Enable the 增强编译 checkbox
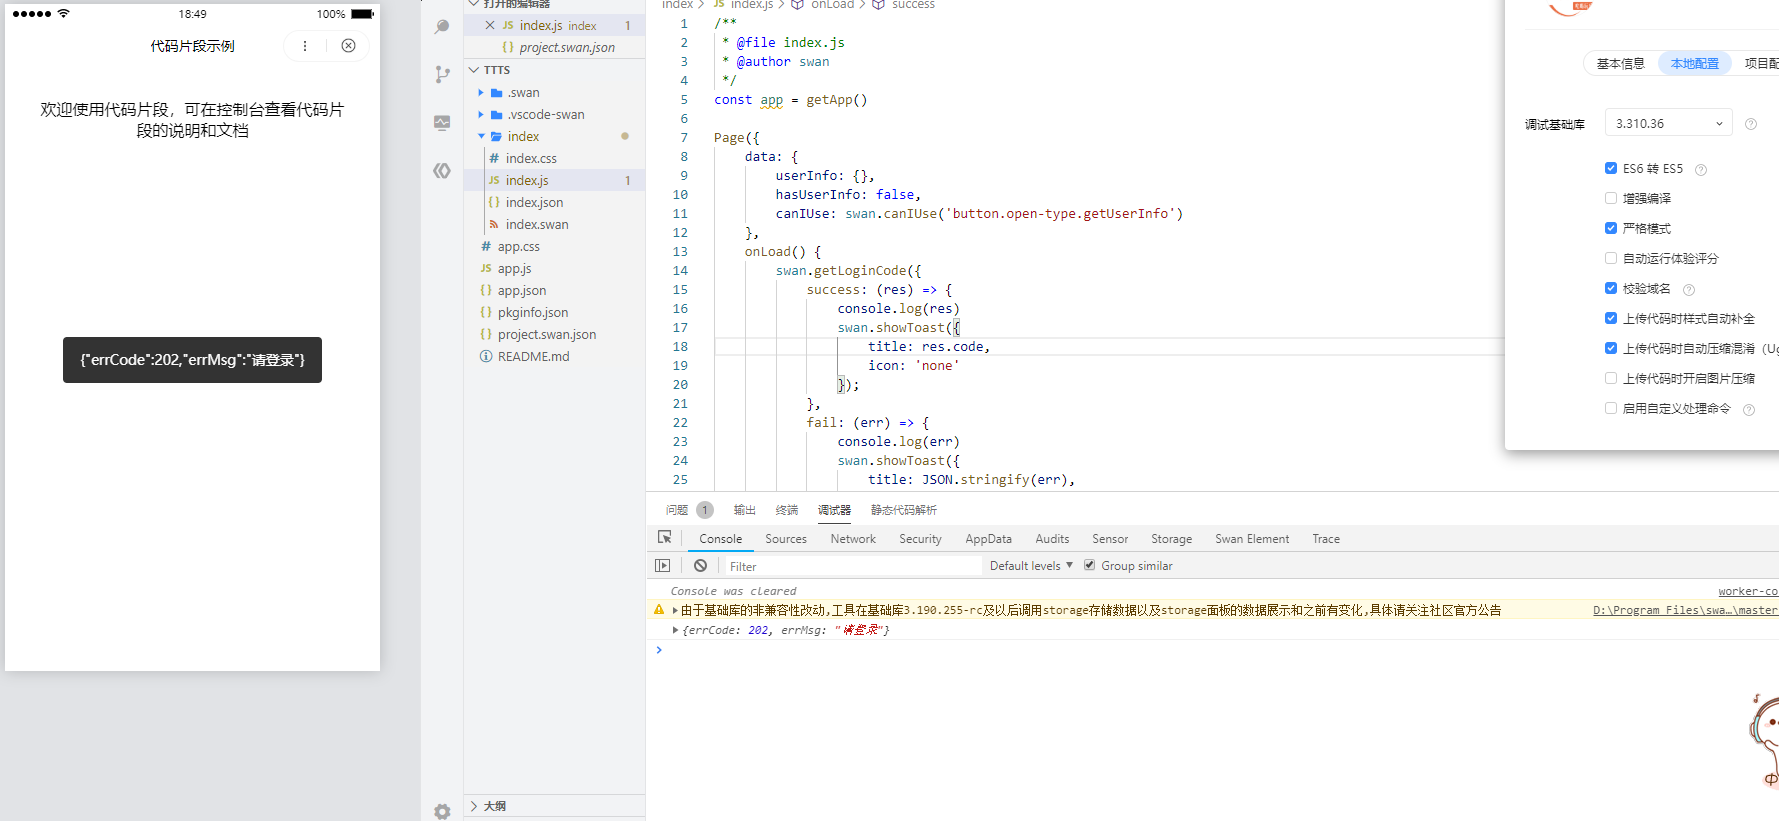The height and width of the screenshot is (821, 1779). (x=1611, y=198)
